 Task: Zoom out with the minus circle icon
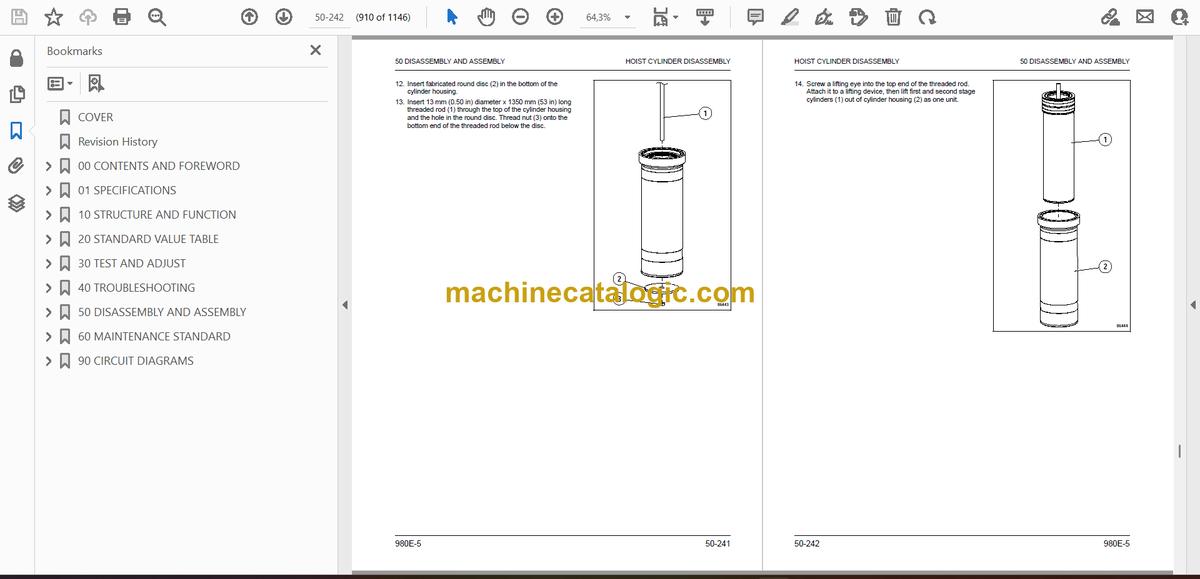pos(521,17)
